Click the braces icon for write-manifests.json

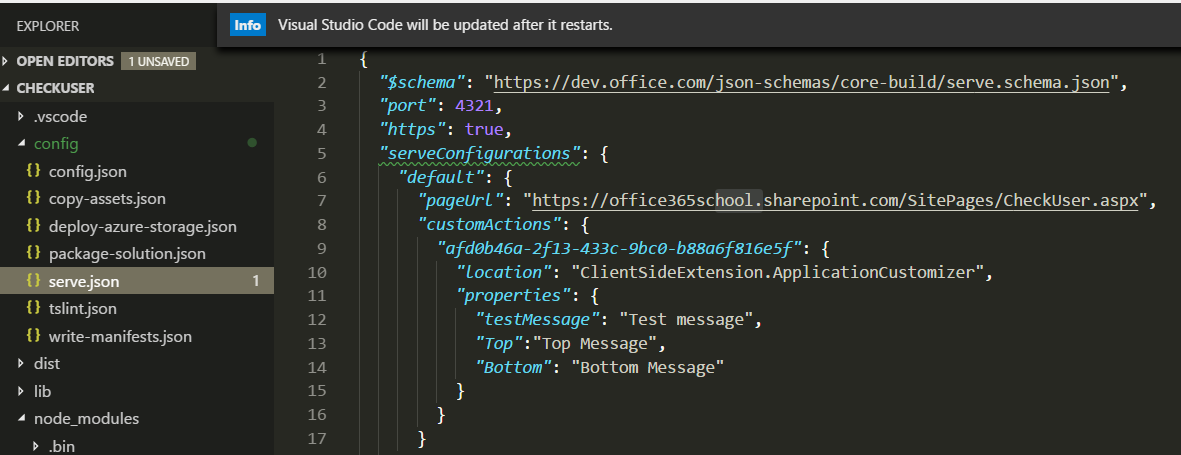(32, 335)
